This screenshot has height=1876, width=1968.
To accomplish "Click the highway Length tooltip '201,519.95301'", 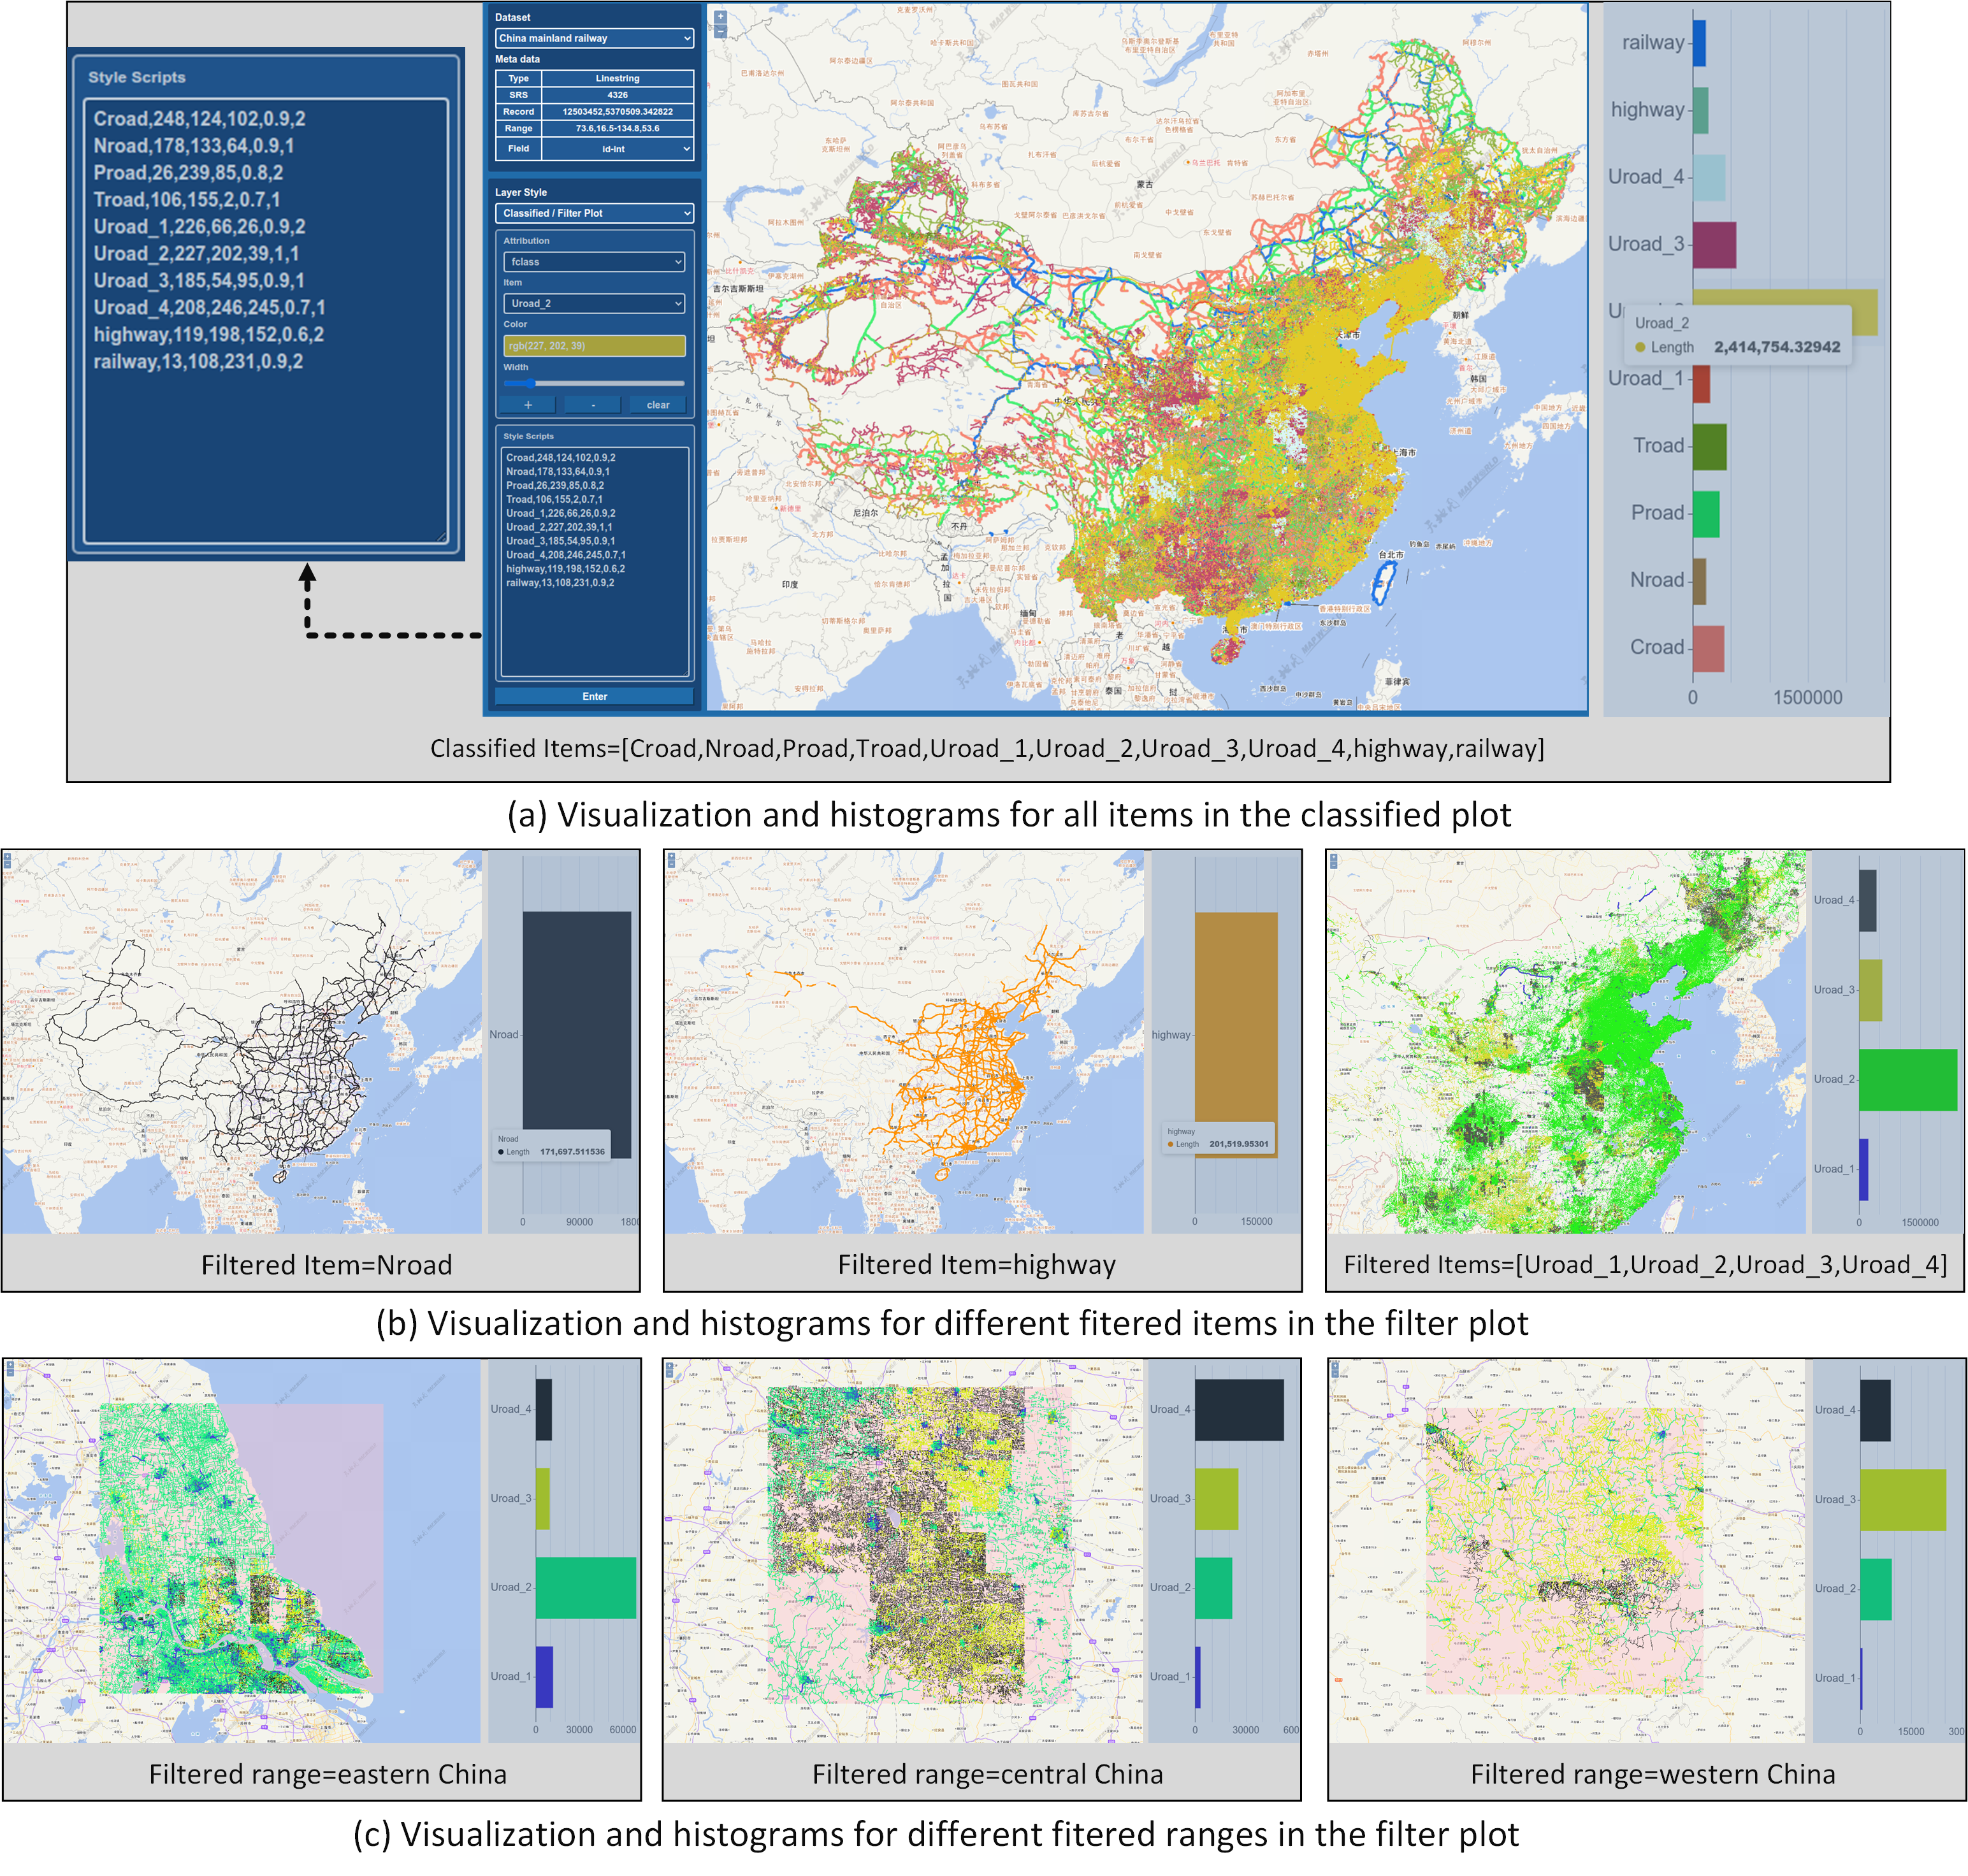I will pyautogui.click(x=1238, y=1144).
